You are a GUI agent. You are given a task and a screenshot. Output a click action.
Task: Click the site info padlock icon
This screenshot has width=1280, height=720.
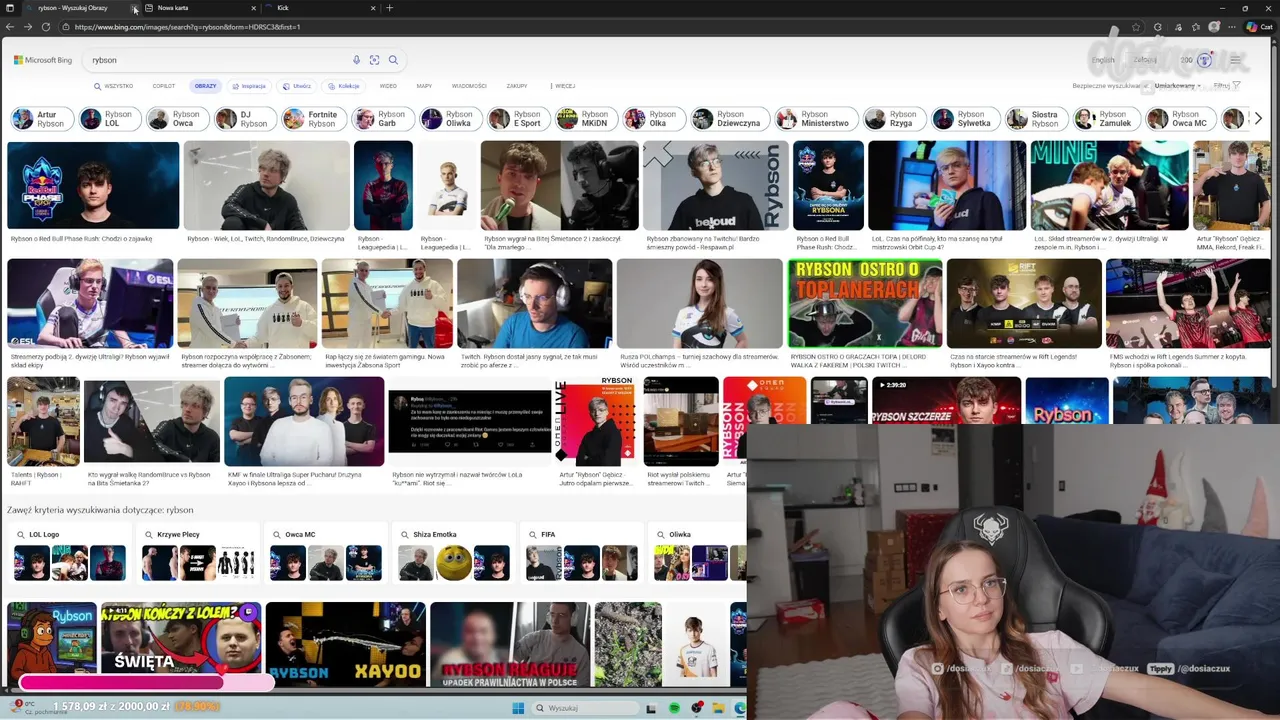pos(66,27)
